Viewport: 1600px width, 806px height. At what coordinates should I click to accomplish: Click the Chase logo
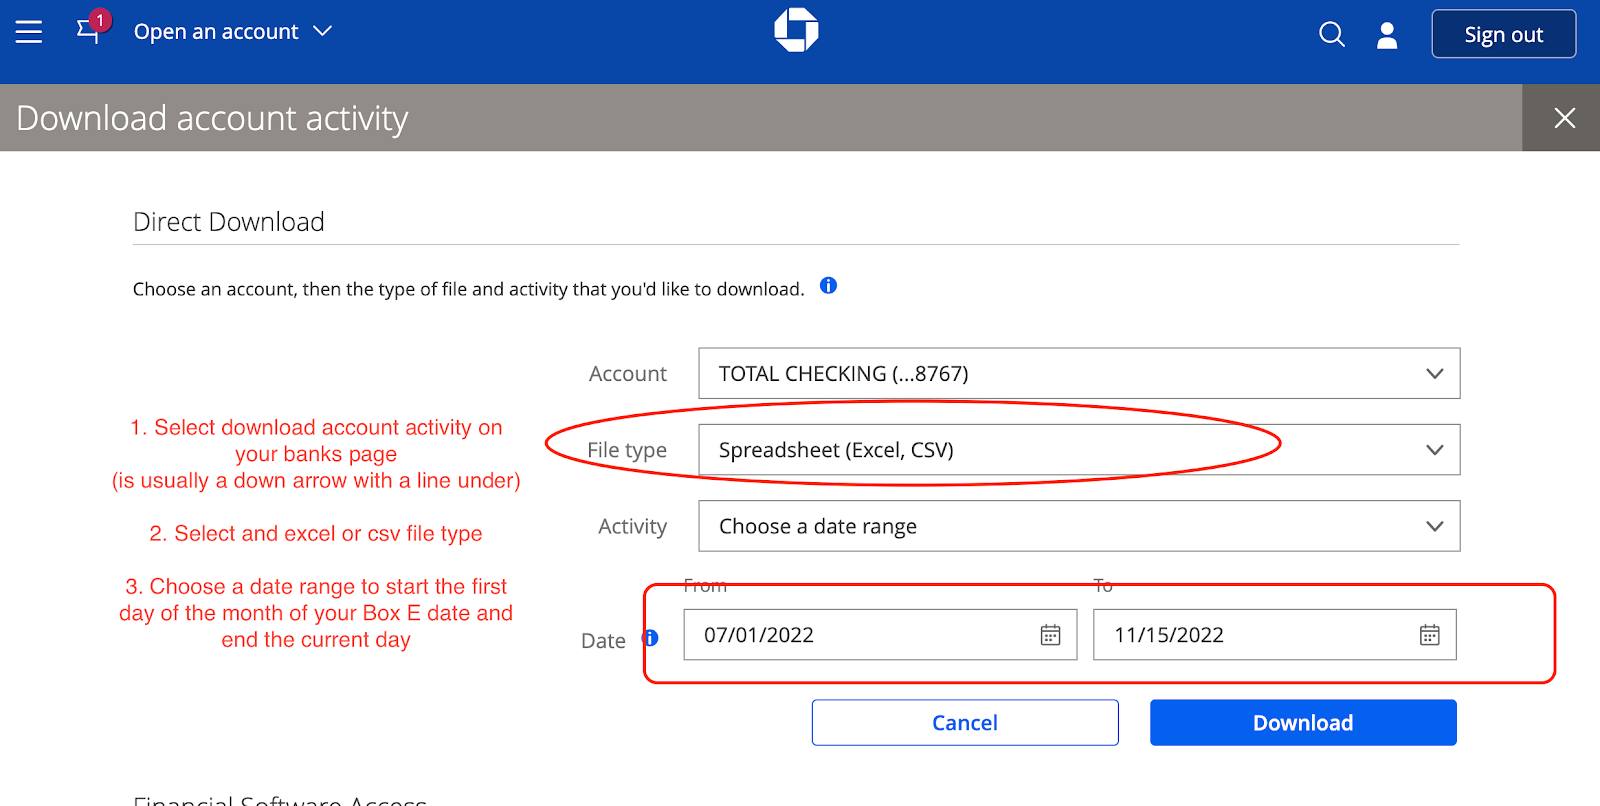(x=796, y=30)
